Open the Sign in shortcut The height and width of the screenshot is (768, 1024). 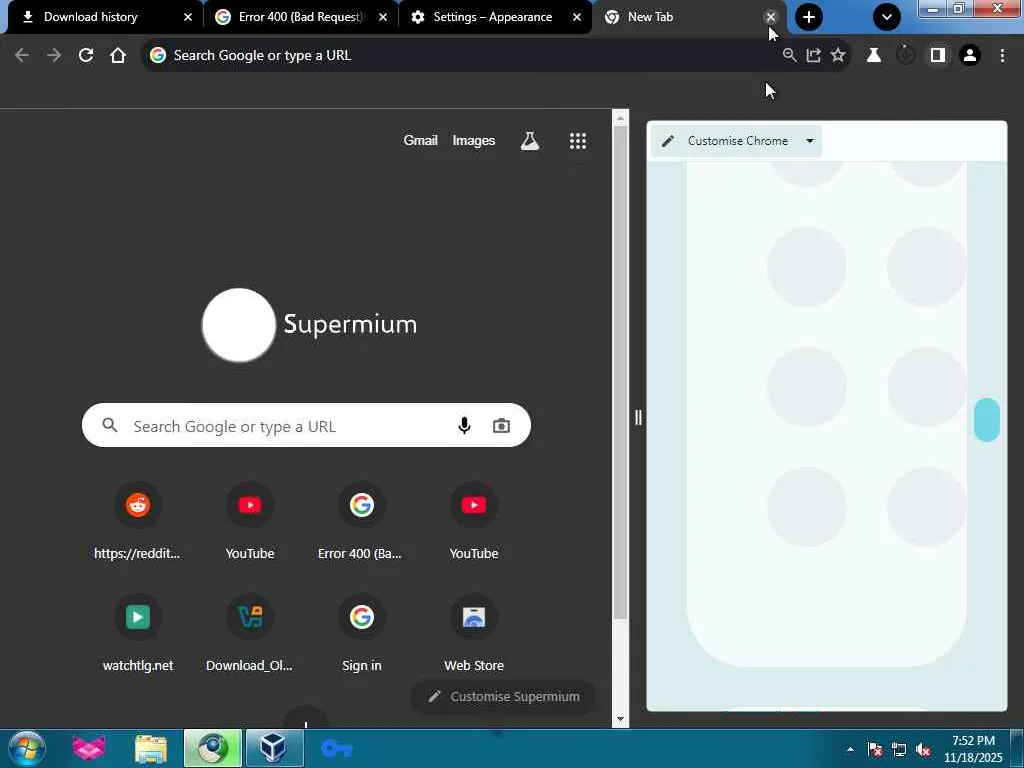coord(361,633)
